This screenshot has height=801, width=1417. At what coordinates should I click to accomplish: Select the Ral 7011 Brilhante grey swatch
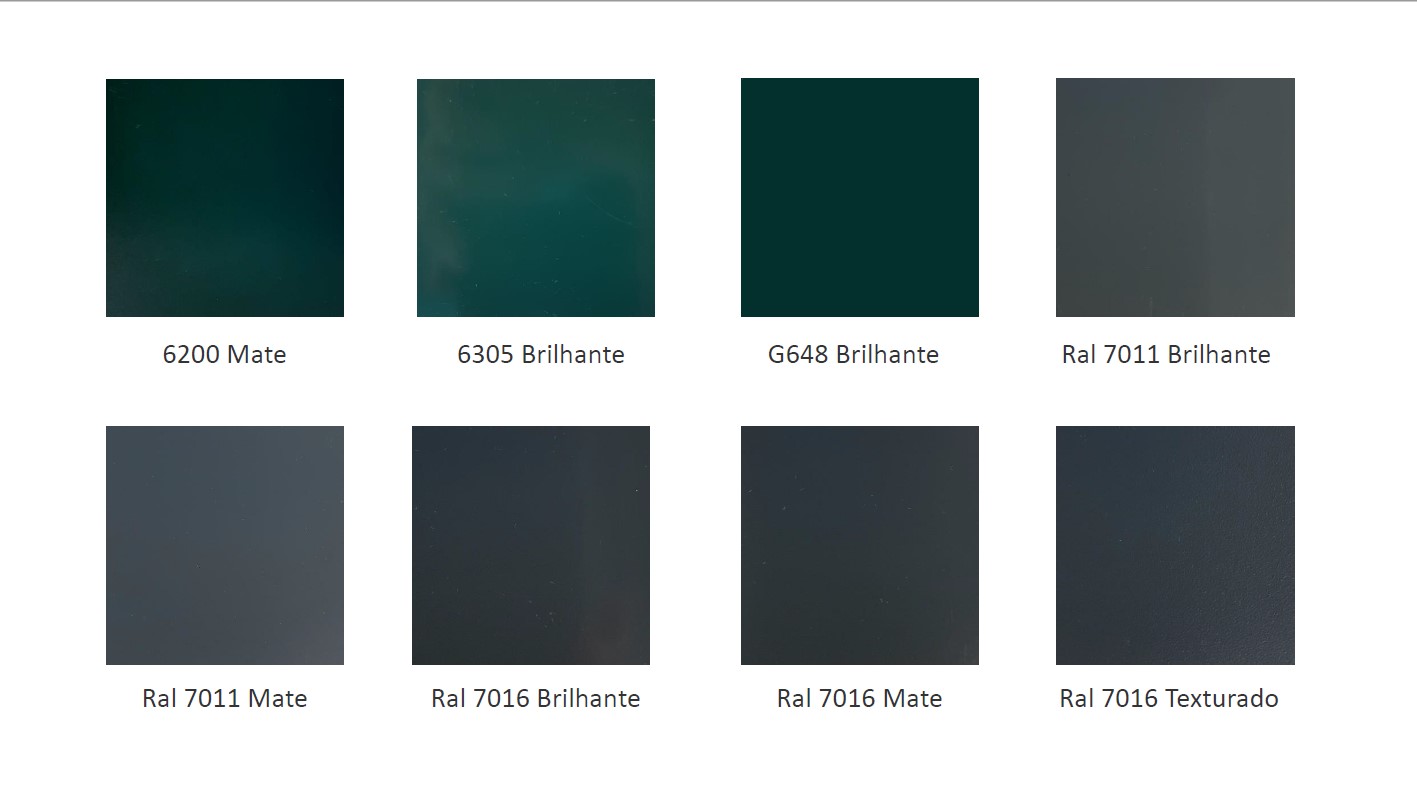pyautogui.click(x=1175, y=198)
